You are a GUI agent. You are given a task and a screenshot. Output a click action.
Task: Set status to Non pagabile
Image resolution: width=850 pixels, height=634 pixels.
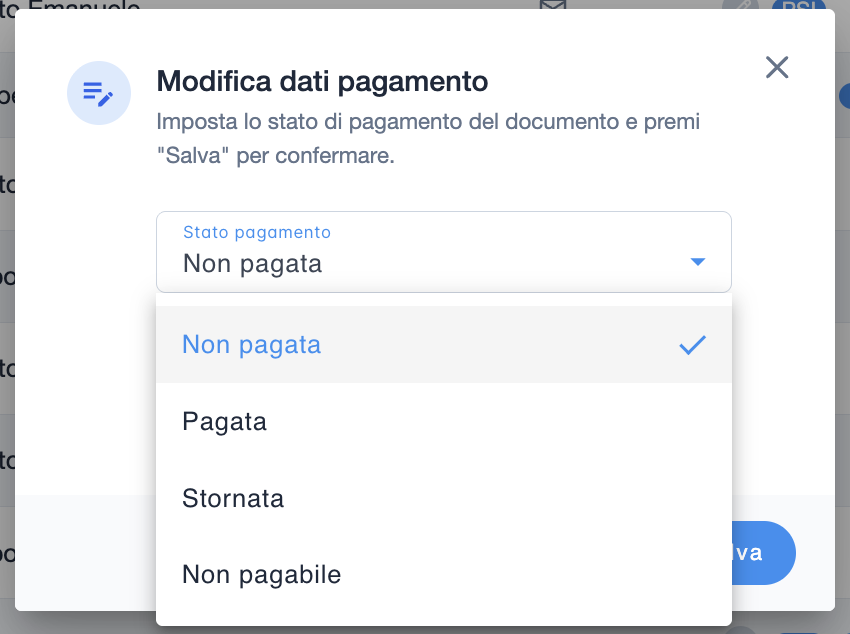point(262,575)
